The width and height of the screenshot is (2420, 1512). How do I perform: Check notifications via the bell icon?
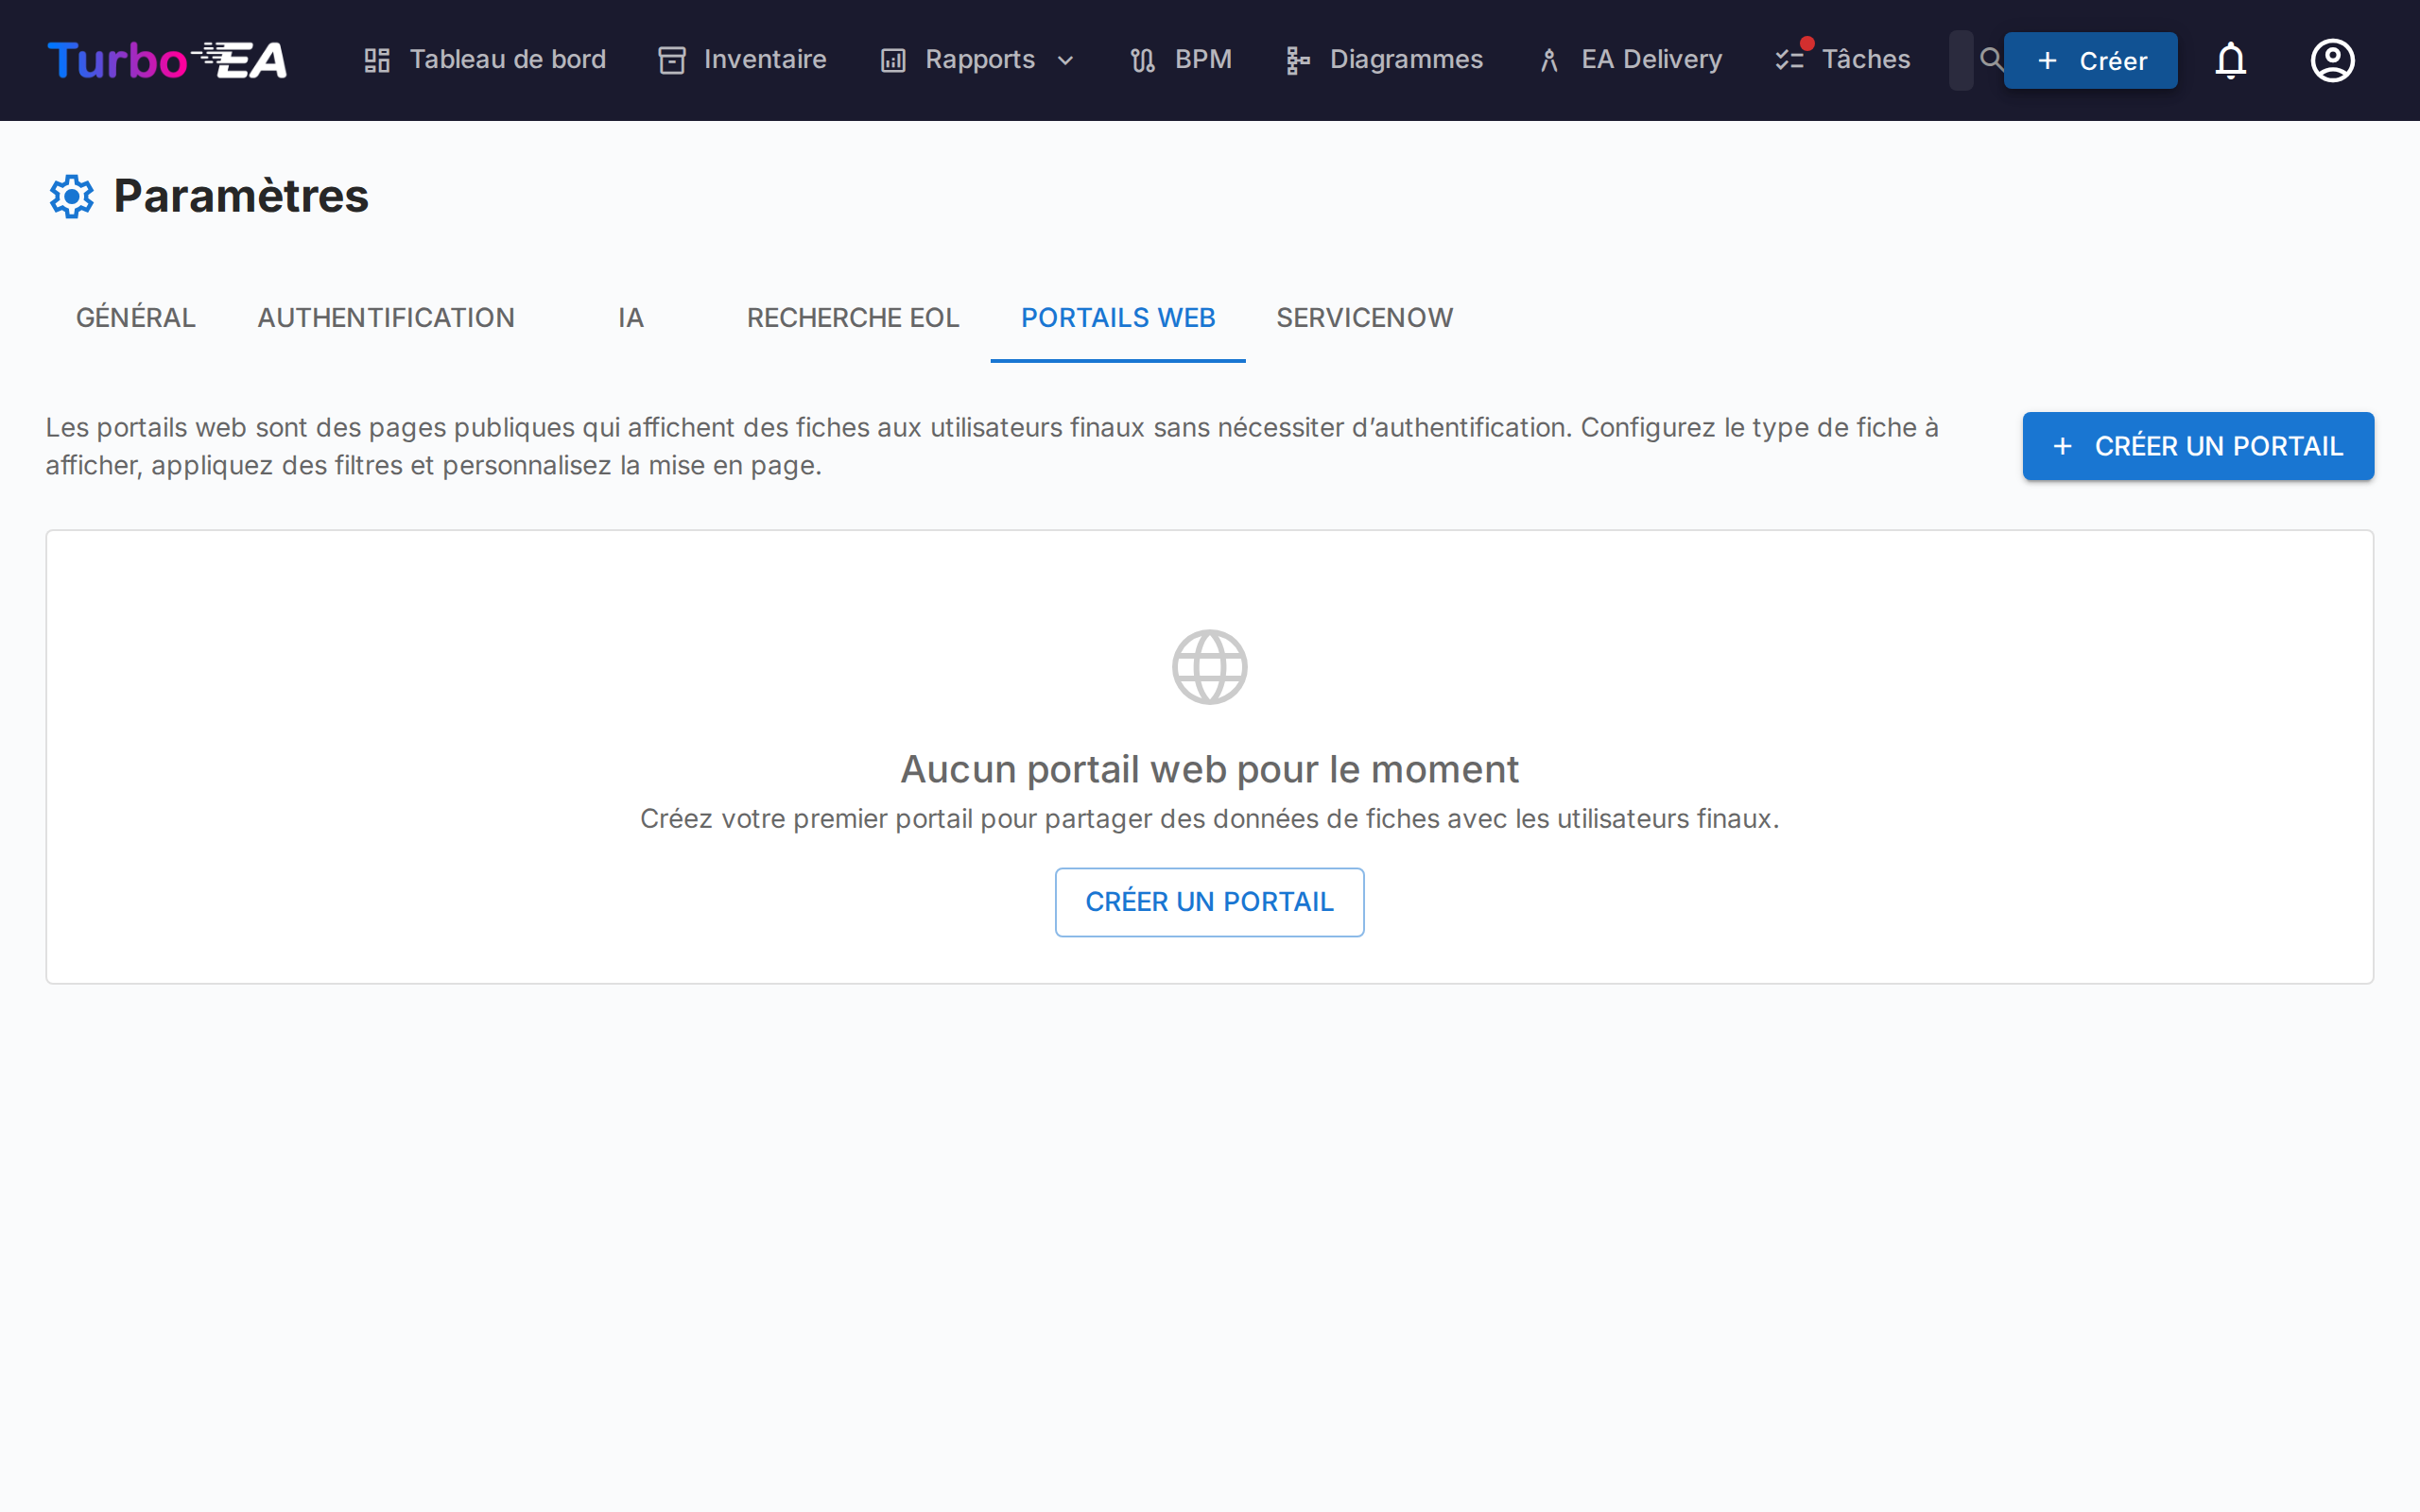click(x=2231, y=60)
